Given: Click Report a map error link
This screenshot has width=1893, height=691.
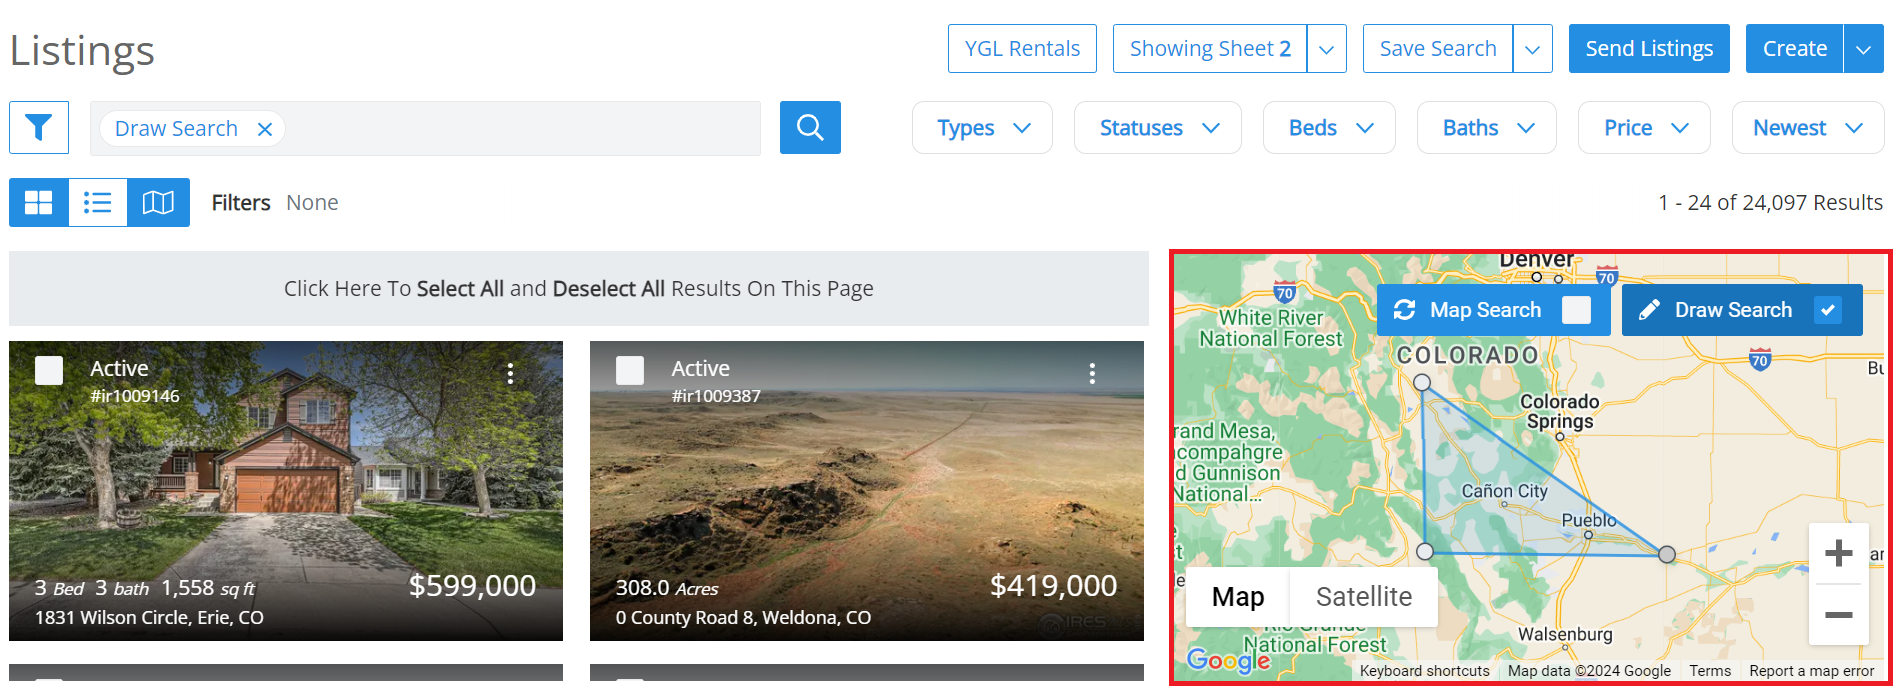Looking at the screenshot, I should (x=1812, y=671).
